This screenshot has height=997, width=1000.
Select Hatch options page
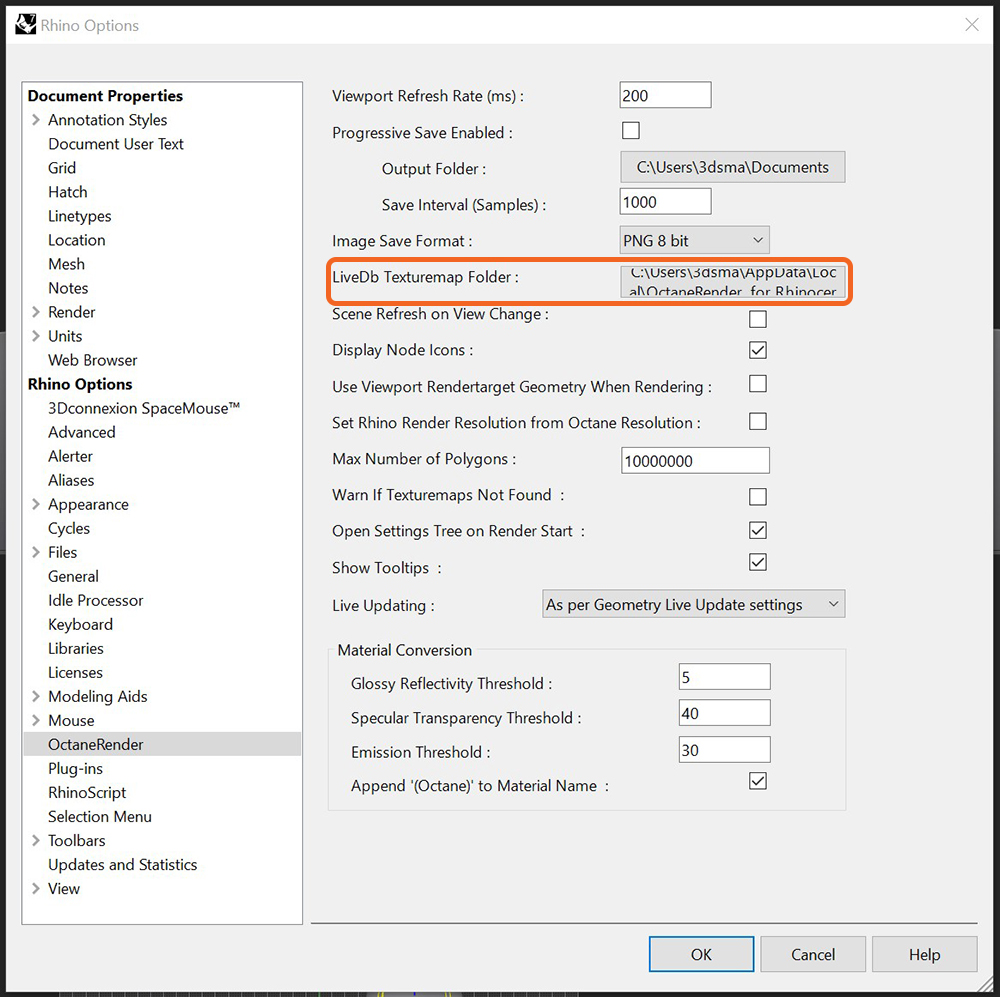point(68,192)
